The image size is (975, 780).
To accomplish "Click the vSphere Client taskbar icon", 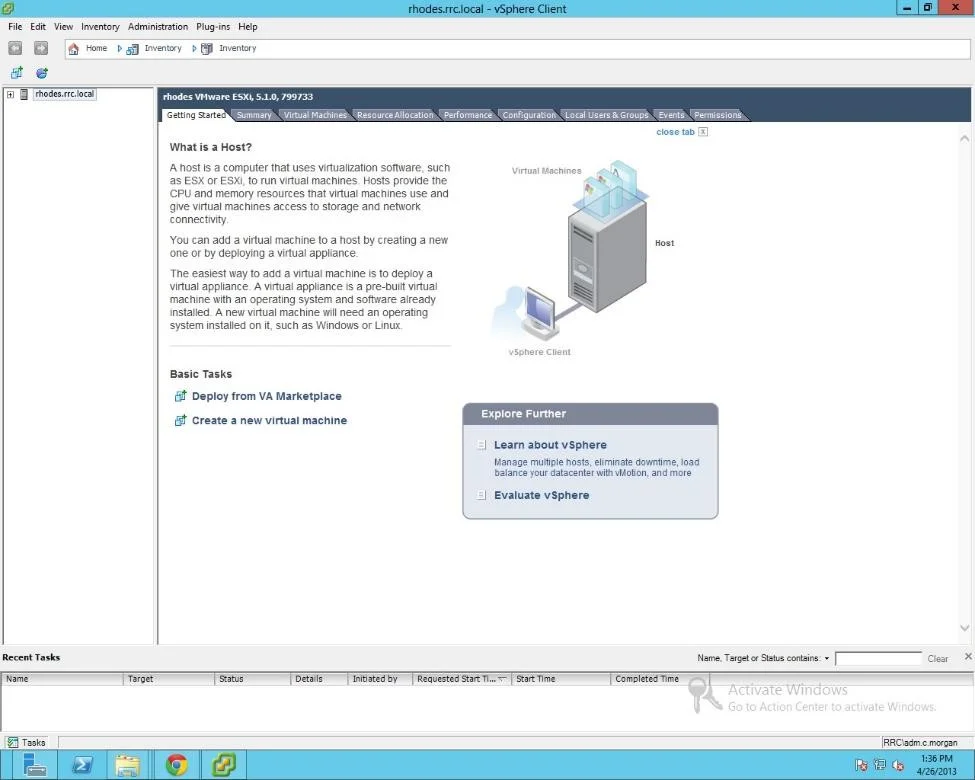I will (223, 764).
